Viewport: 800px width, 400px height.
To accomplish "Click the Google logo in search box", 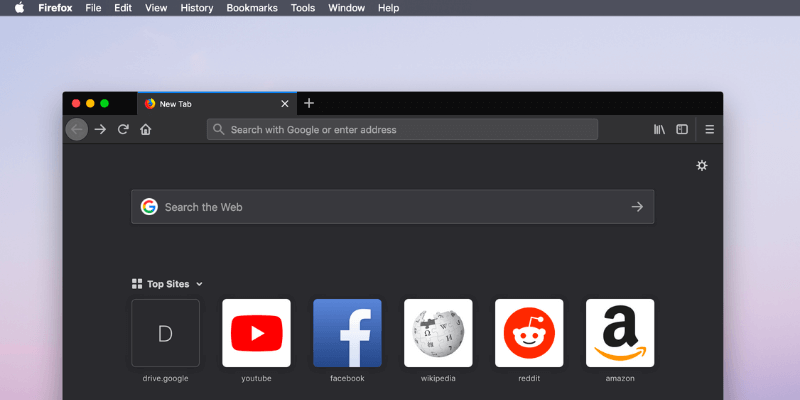I will point(149,207).
